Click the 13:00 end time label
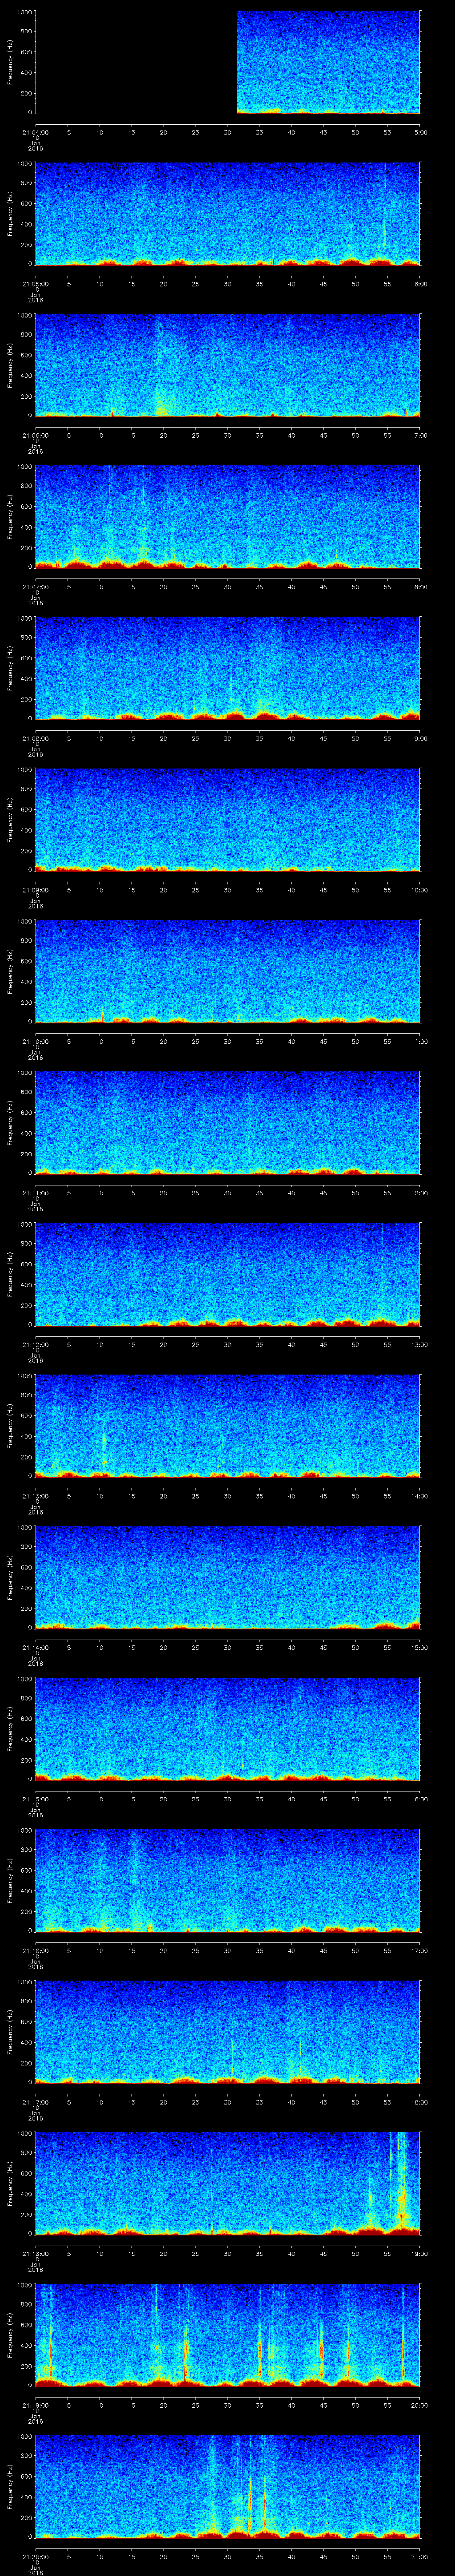Screen dimensions: 455x2576 (x=419, y=1344)
